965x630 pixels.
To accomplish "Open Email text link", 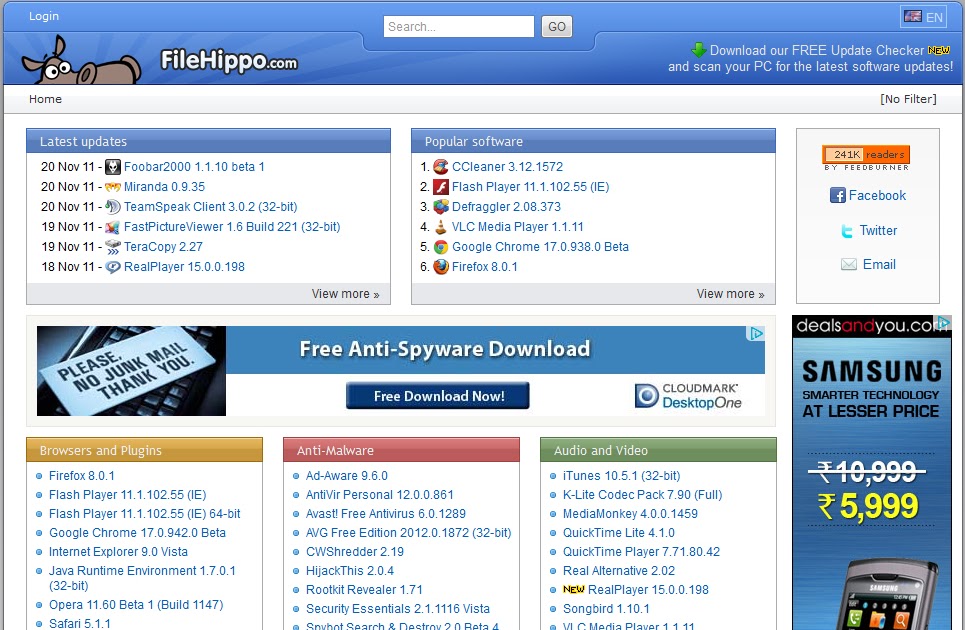I will 879,265.
